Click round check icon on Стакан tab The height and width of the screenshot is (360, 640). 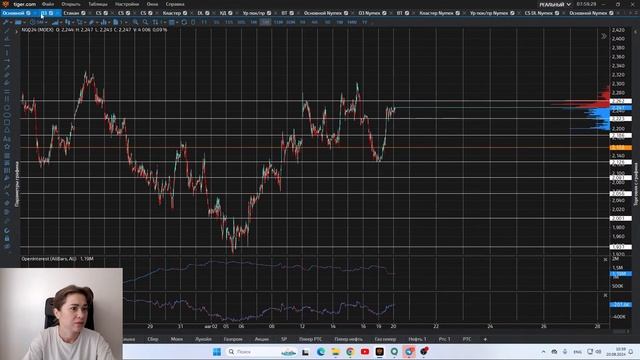83,13
